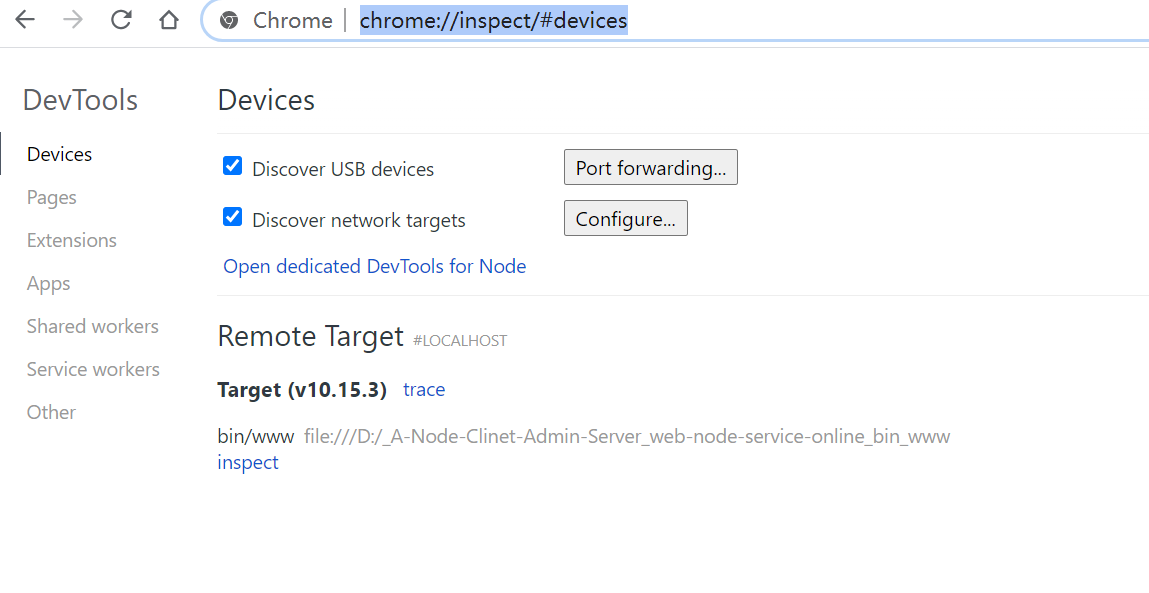This screenshot has width=1149, height=593.
Task: Select the Other section in sidebar
Action: pos(51,412)
